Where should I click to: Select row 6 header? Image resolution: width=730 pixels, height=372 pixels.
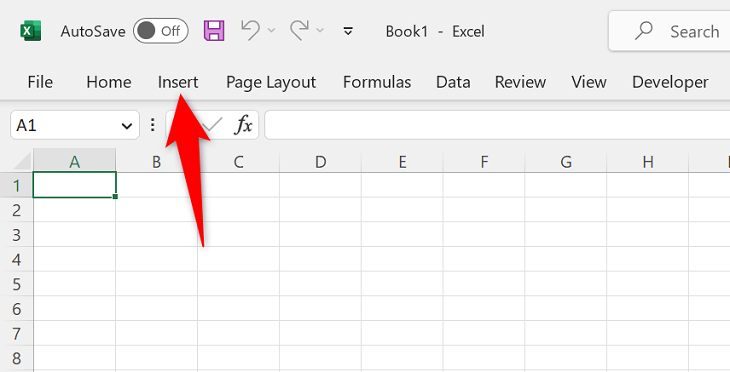(17, 309)
